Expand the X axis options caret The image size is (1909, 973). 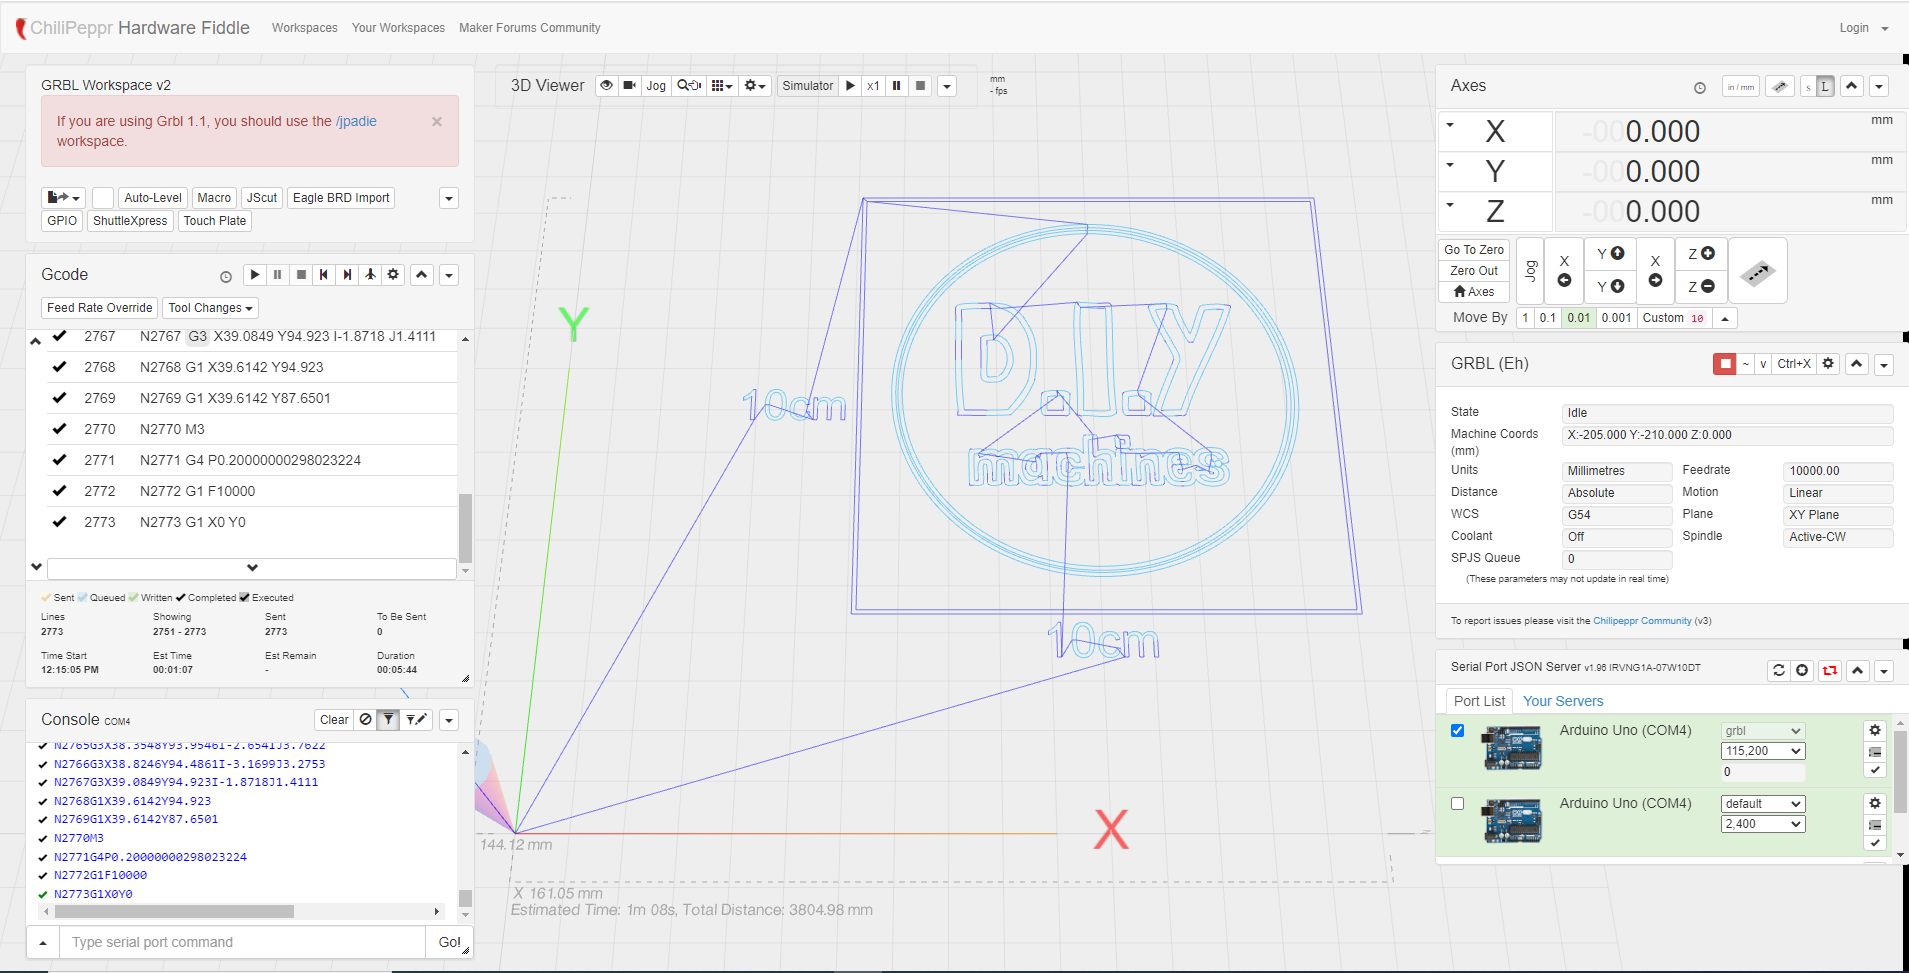click(x=1450, y=126)
